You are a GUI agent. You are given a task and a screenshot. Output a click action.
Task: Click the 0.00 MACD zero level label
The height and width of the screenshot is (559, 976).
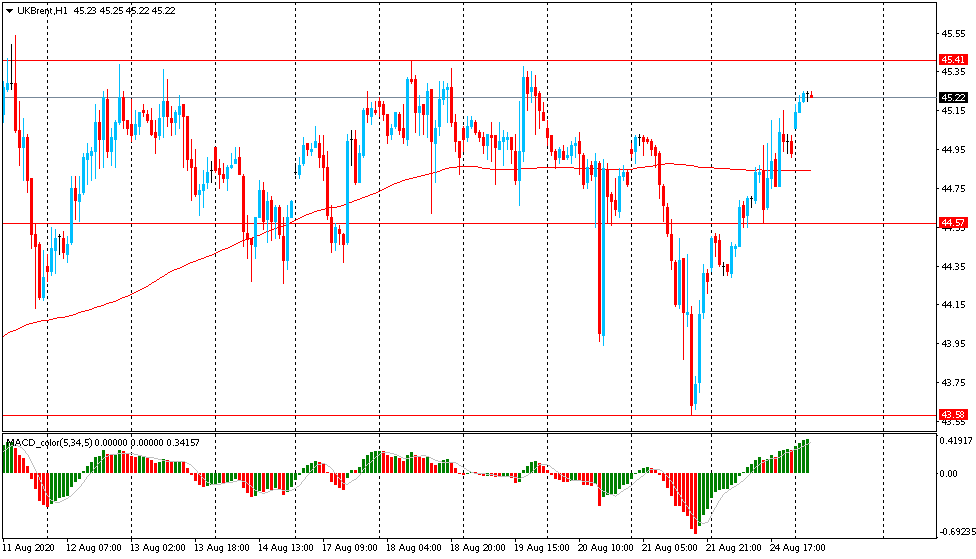coord(948,473)
